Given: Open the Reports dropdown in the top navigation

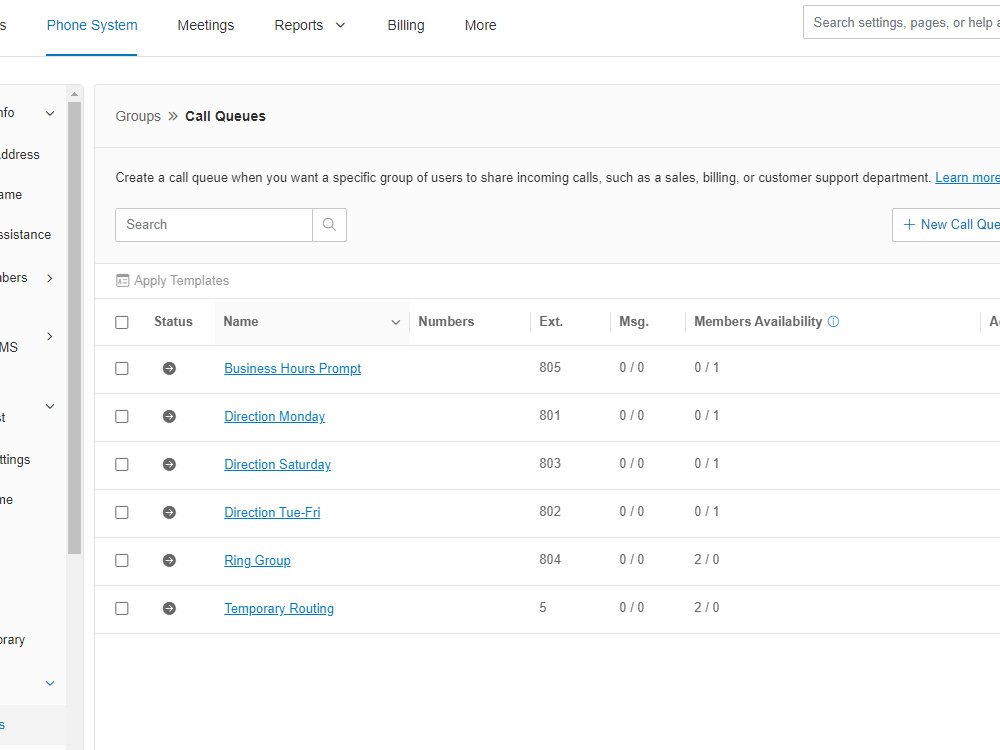Looking at the screenshot, I should (x=310, y=25).
